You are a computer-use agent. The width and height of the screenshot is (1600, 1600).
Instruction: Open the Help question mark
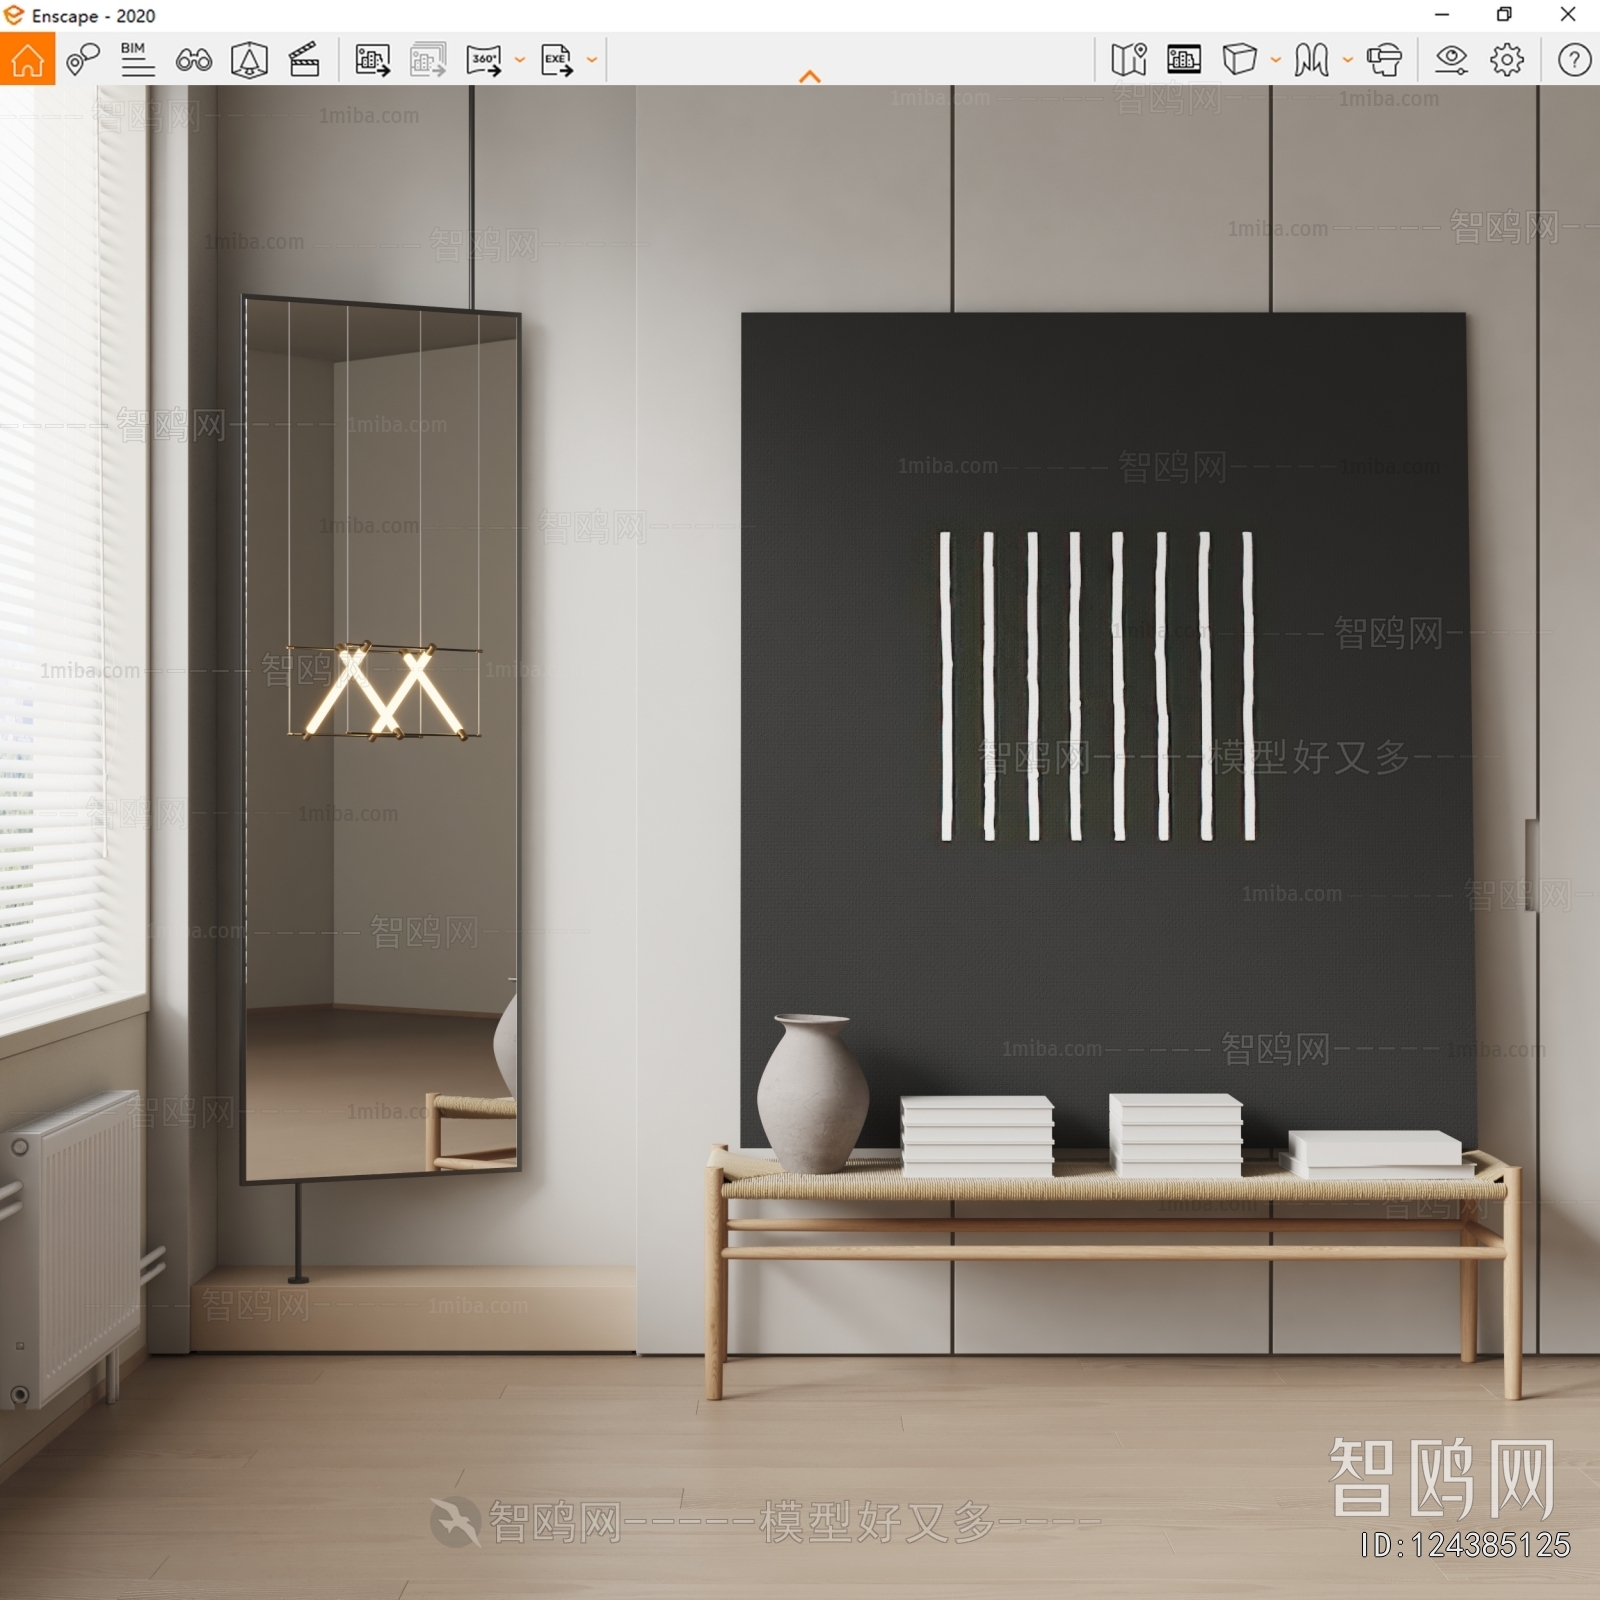pyautogui.click(x=1574, y=60)
